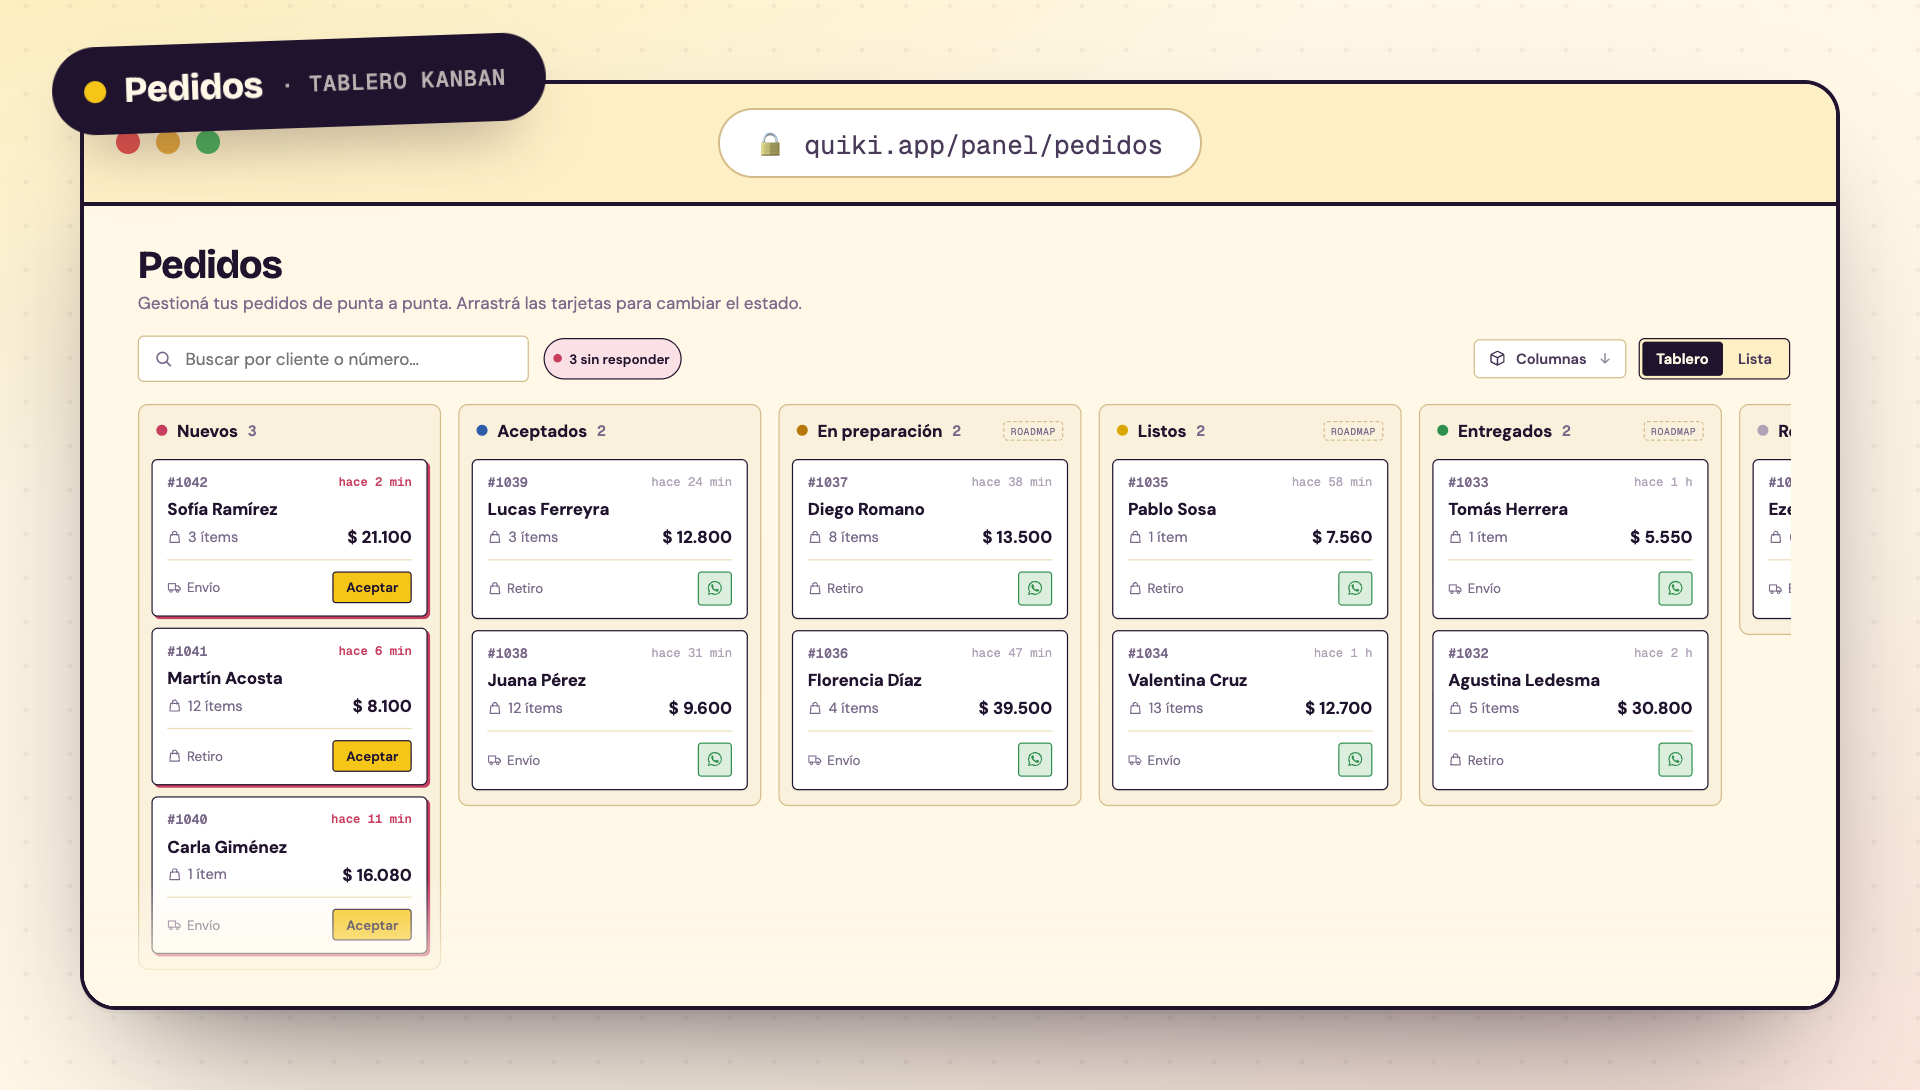
Task: Open the Columnas dropdown
Action: coord(1549,359)
